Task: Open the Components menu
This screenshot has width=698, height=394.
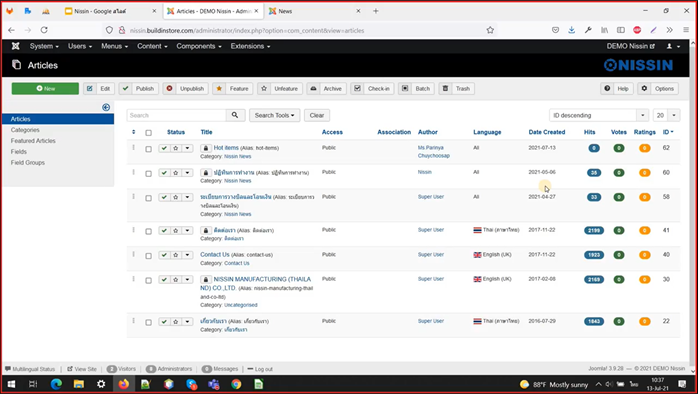Action: tap(199, 46)
